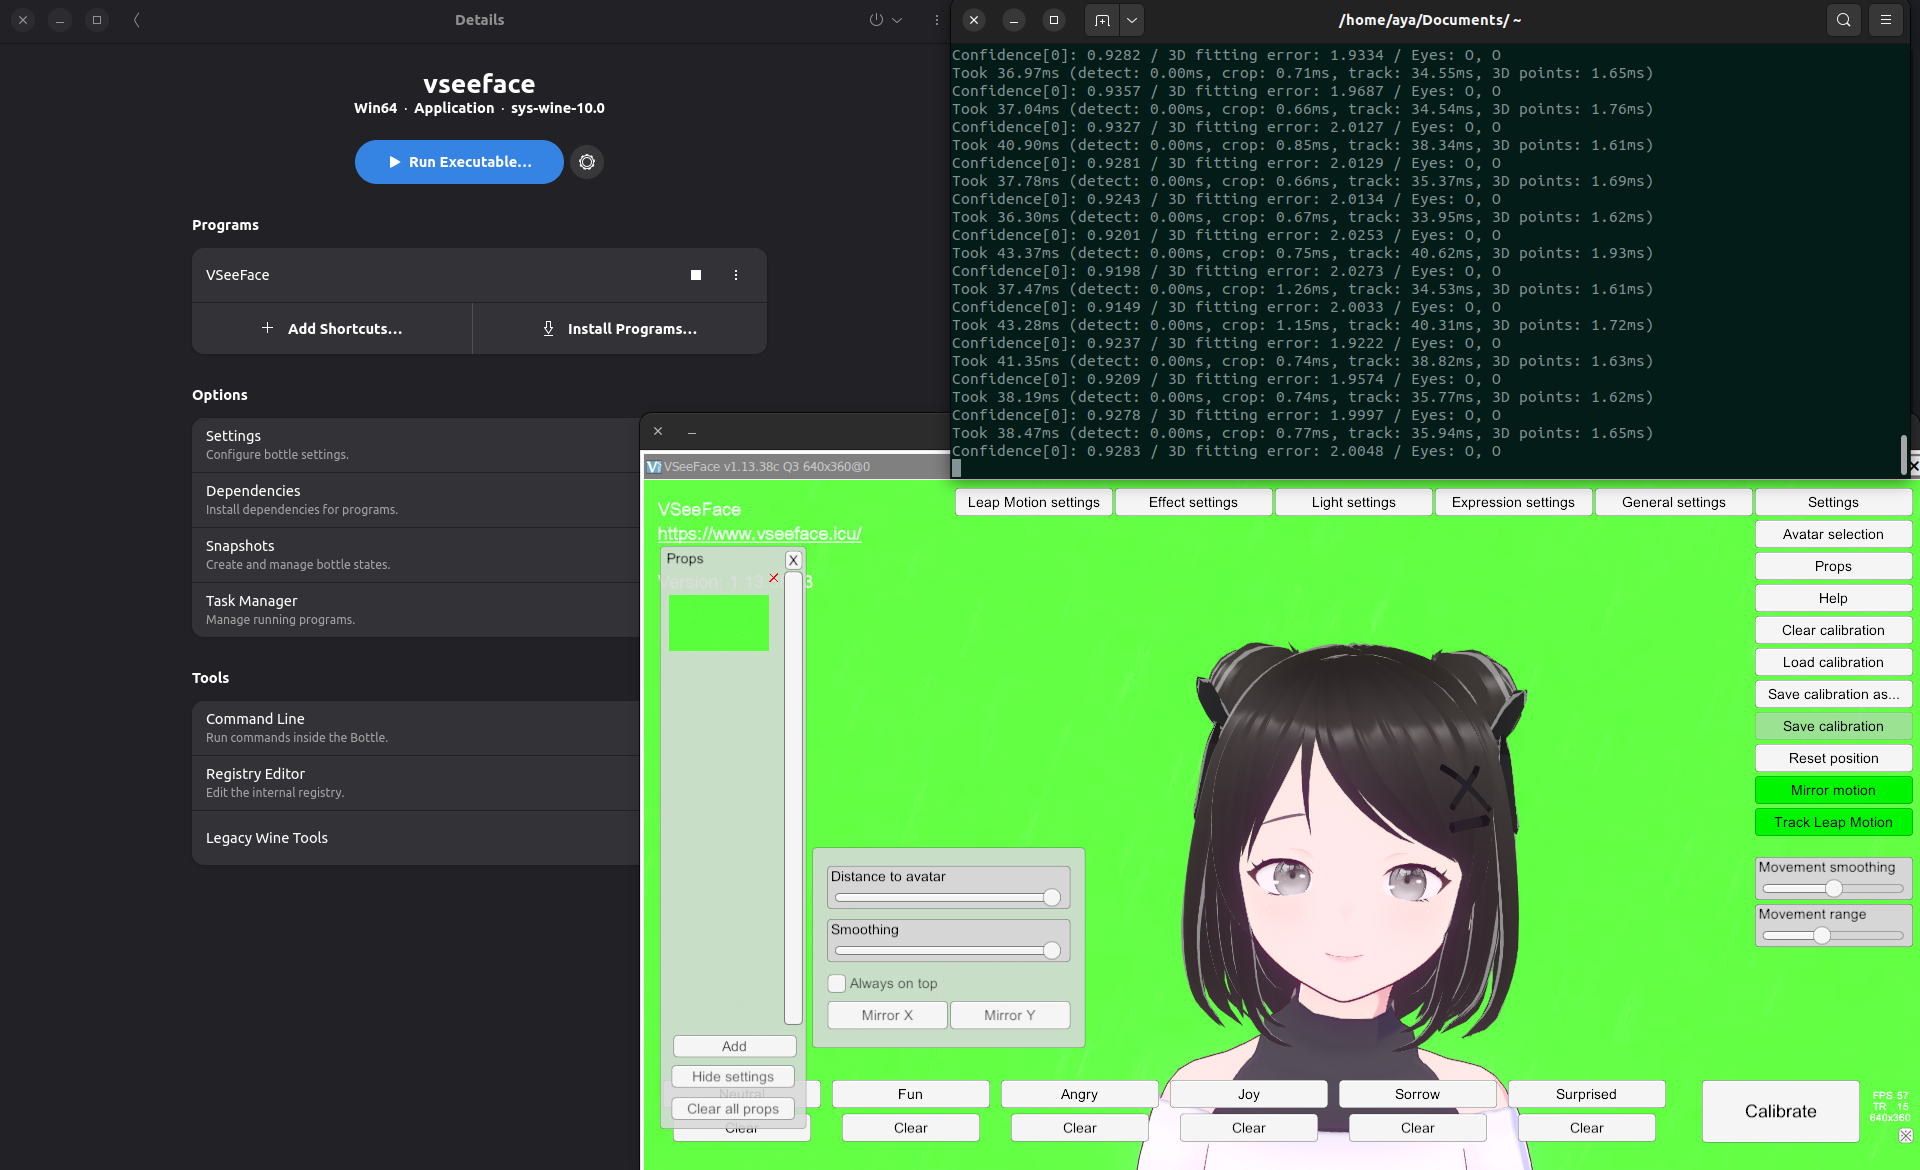
Task: Enable the Always on top checkbox
Action: [836, 983]
